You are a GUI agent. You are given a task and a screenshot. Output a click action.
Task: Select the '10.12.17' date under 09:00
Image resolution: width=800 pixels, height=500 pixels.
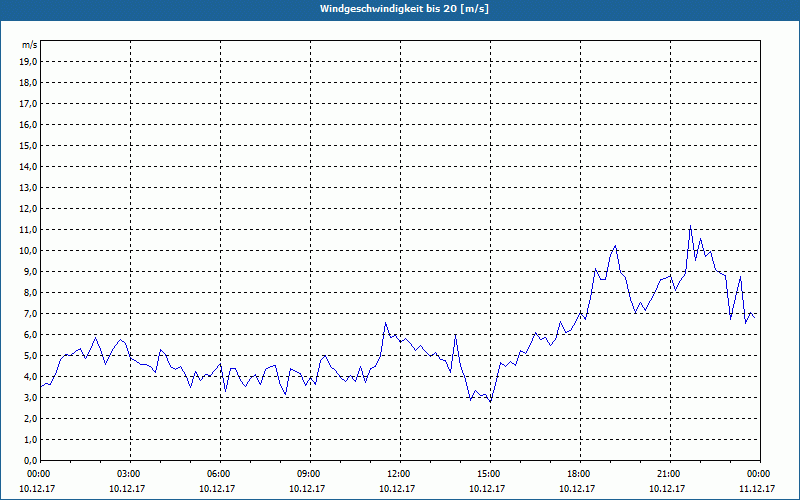pyautogui.click(x=307, y=488)
